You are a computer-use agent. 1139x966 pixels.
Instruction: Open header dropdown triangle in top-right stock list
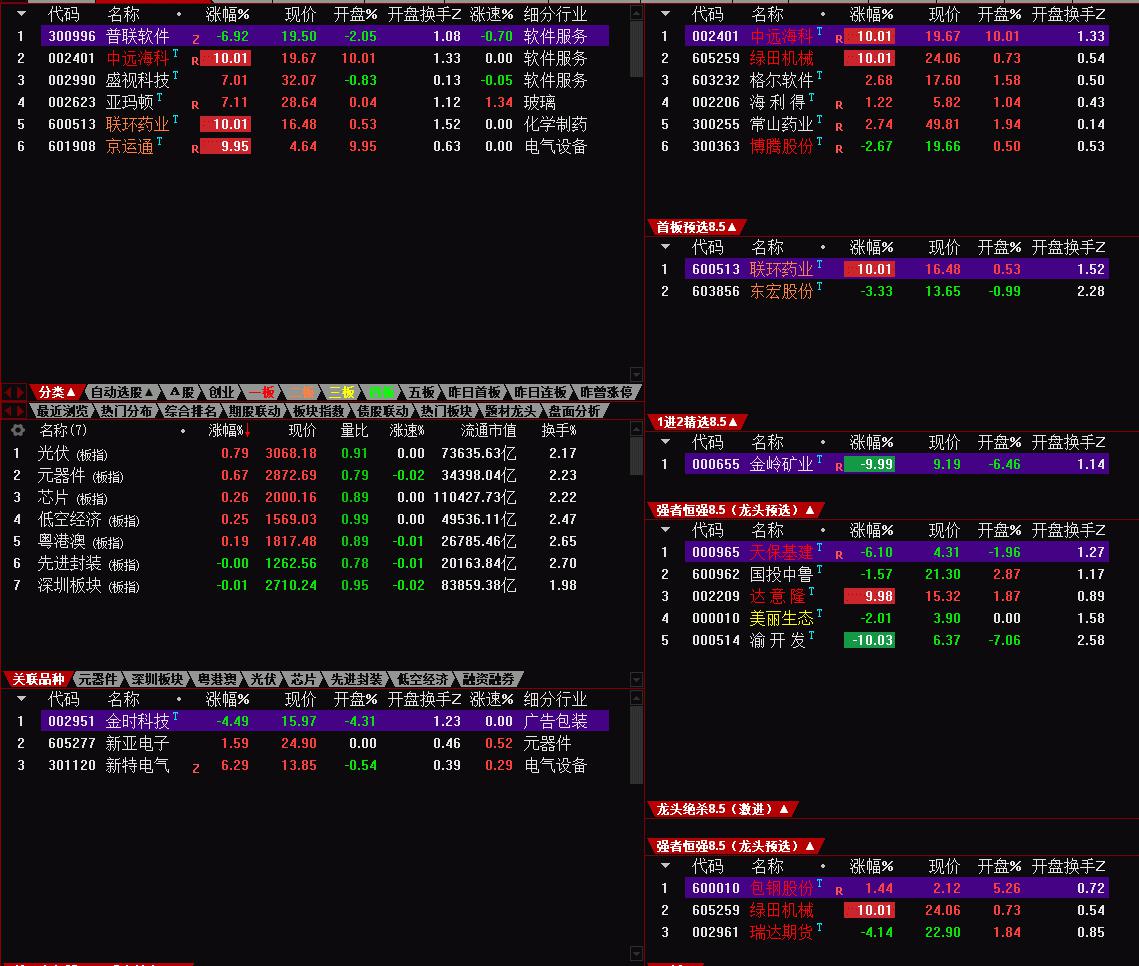[x=665, y=14]
